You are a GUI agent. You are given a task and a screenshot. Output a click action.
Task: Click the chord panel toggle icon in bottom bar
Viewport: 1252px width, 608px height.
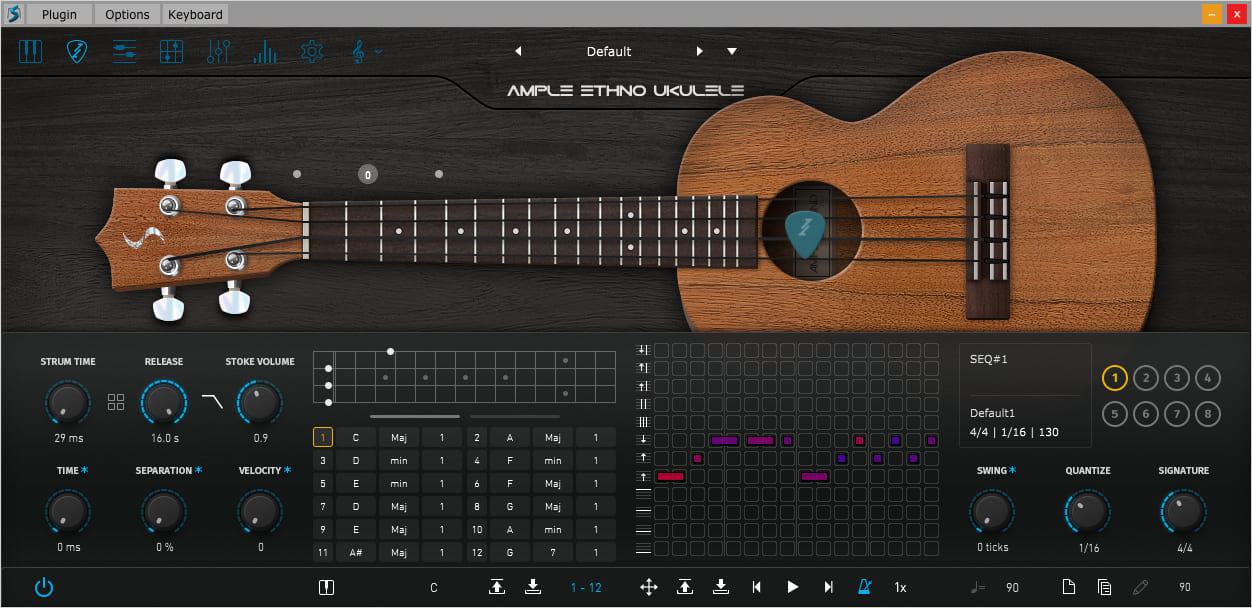point(326,587)
